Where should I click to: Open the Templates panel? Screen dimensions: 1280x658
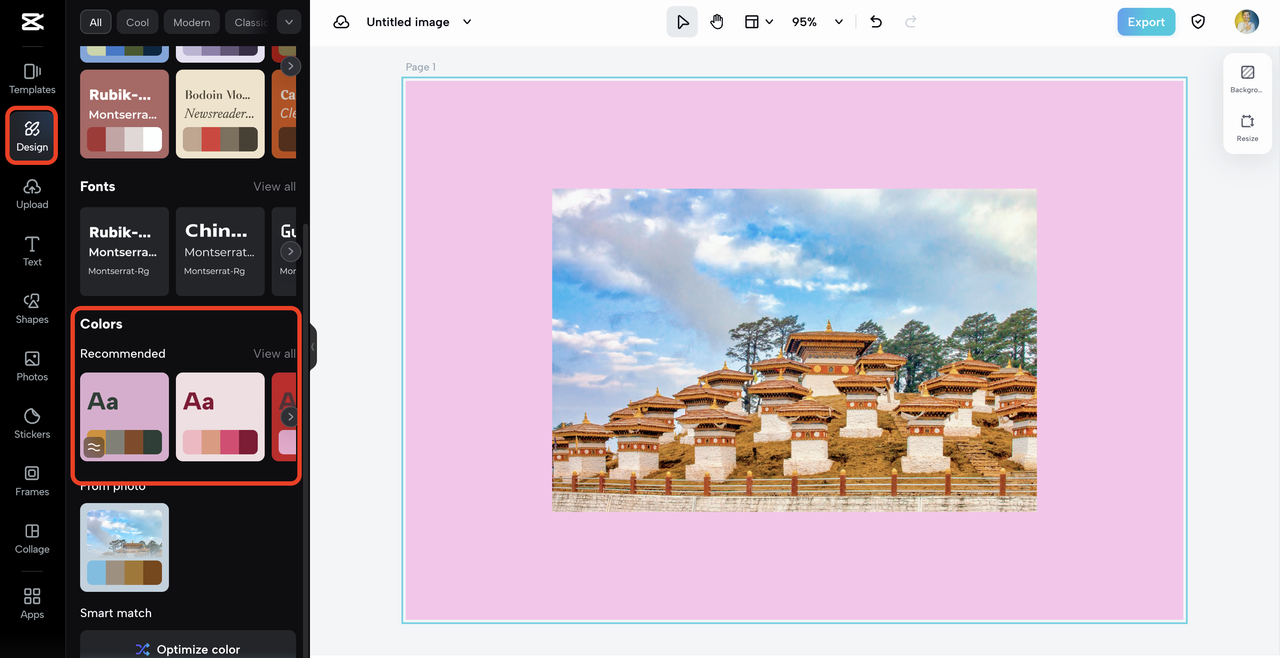click(x=32, y=79)
